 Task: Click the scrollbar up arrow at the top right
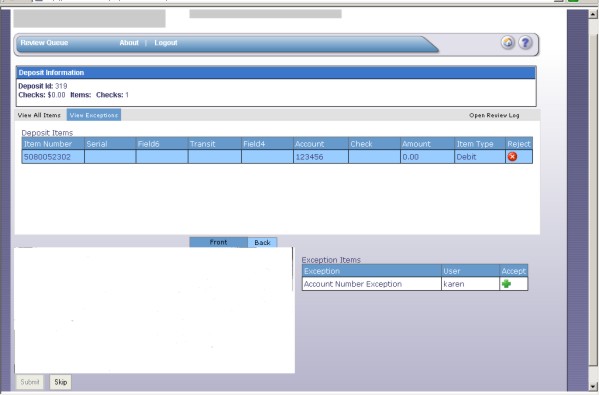[x=593, y=15]
